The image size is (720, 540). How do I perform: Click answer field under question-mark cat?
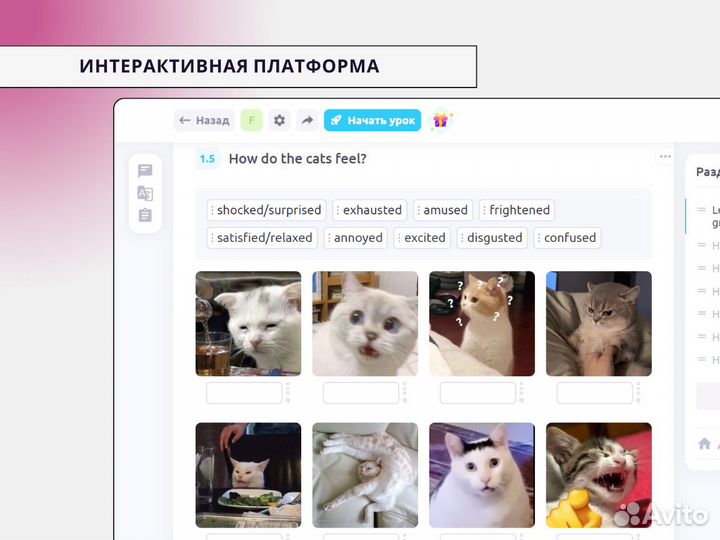(478, 393)
